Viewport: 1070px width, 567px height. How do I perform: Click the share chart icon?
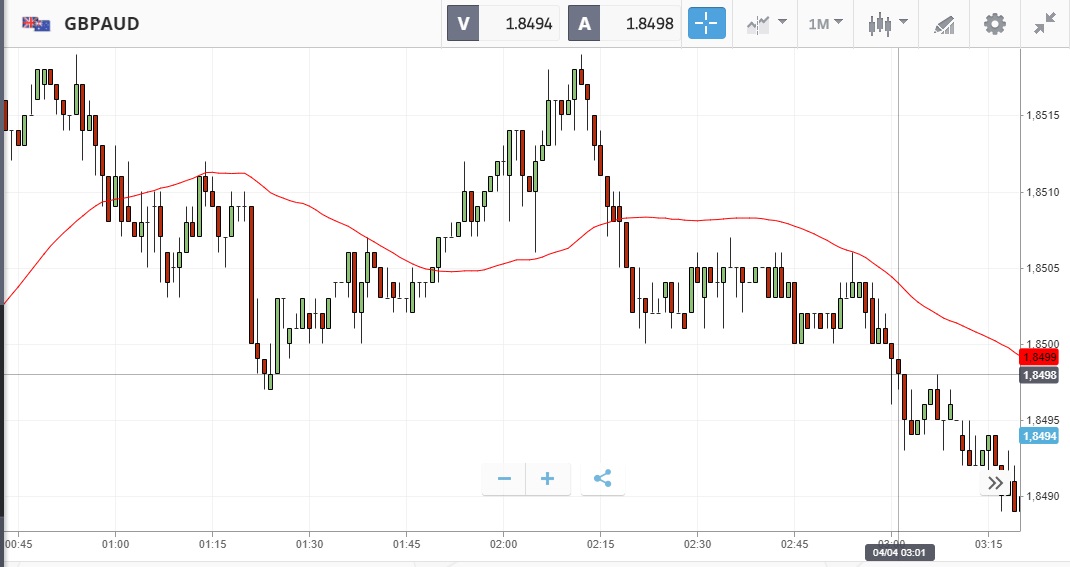(602, 479)
